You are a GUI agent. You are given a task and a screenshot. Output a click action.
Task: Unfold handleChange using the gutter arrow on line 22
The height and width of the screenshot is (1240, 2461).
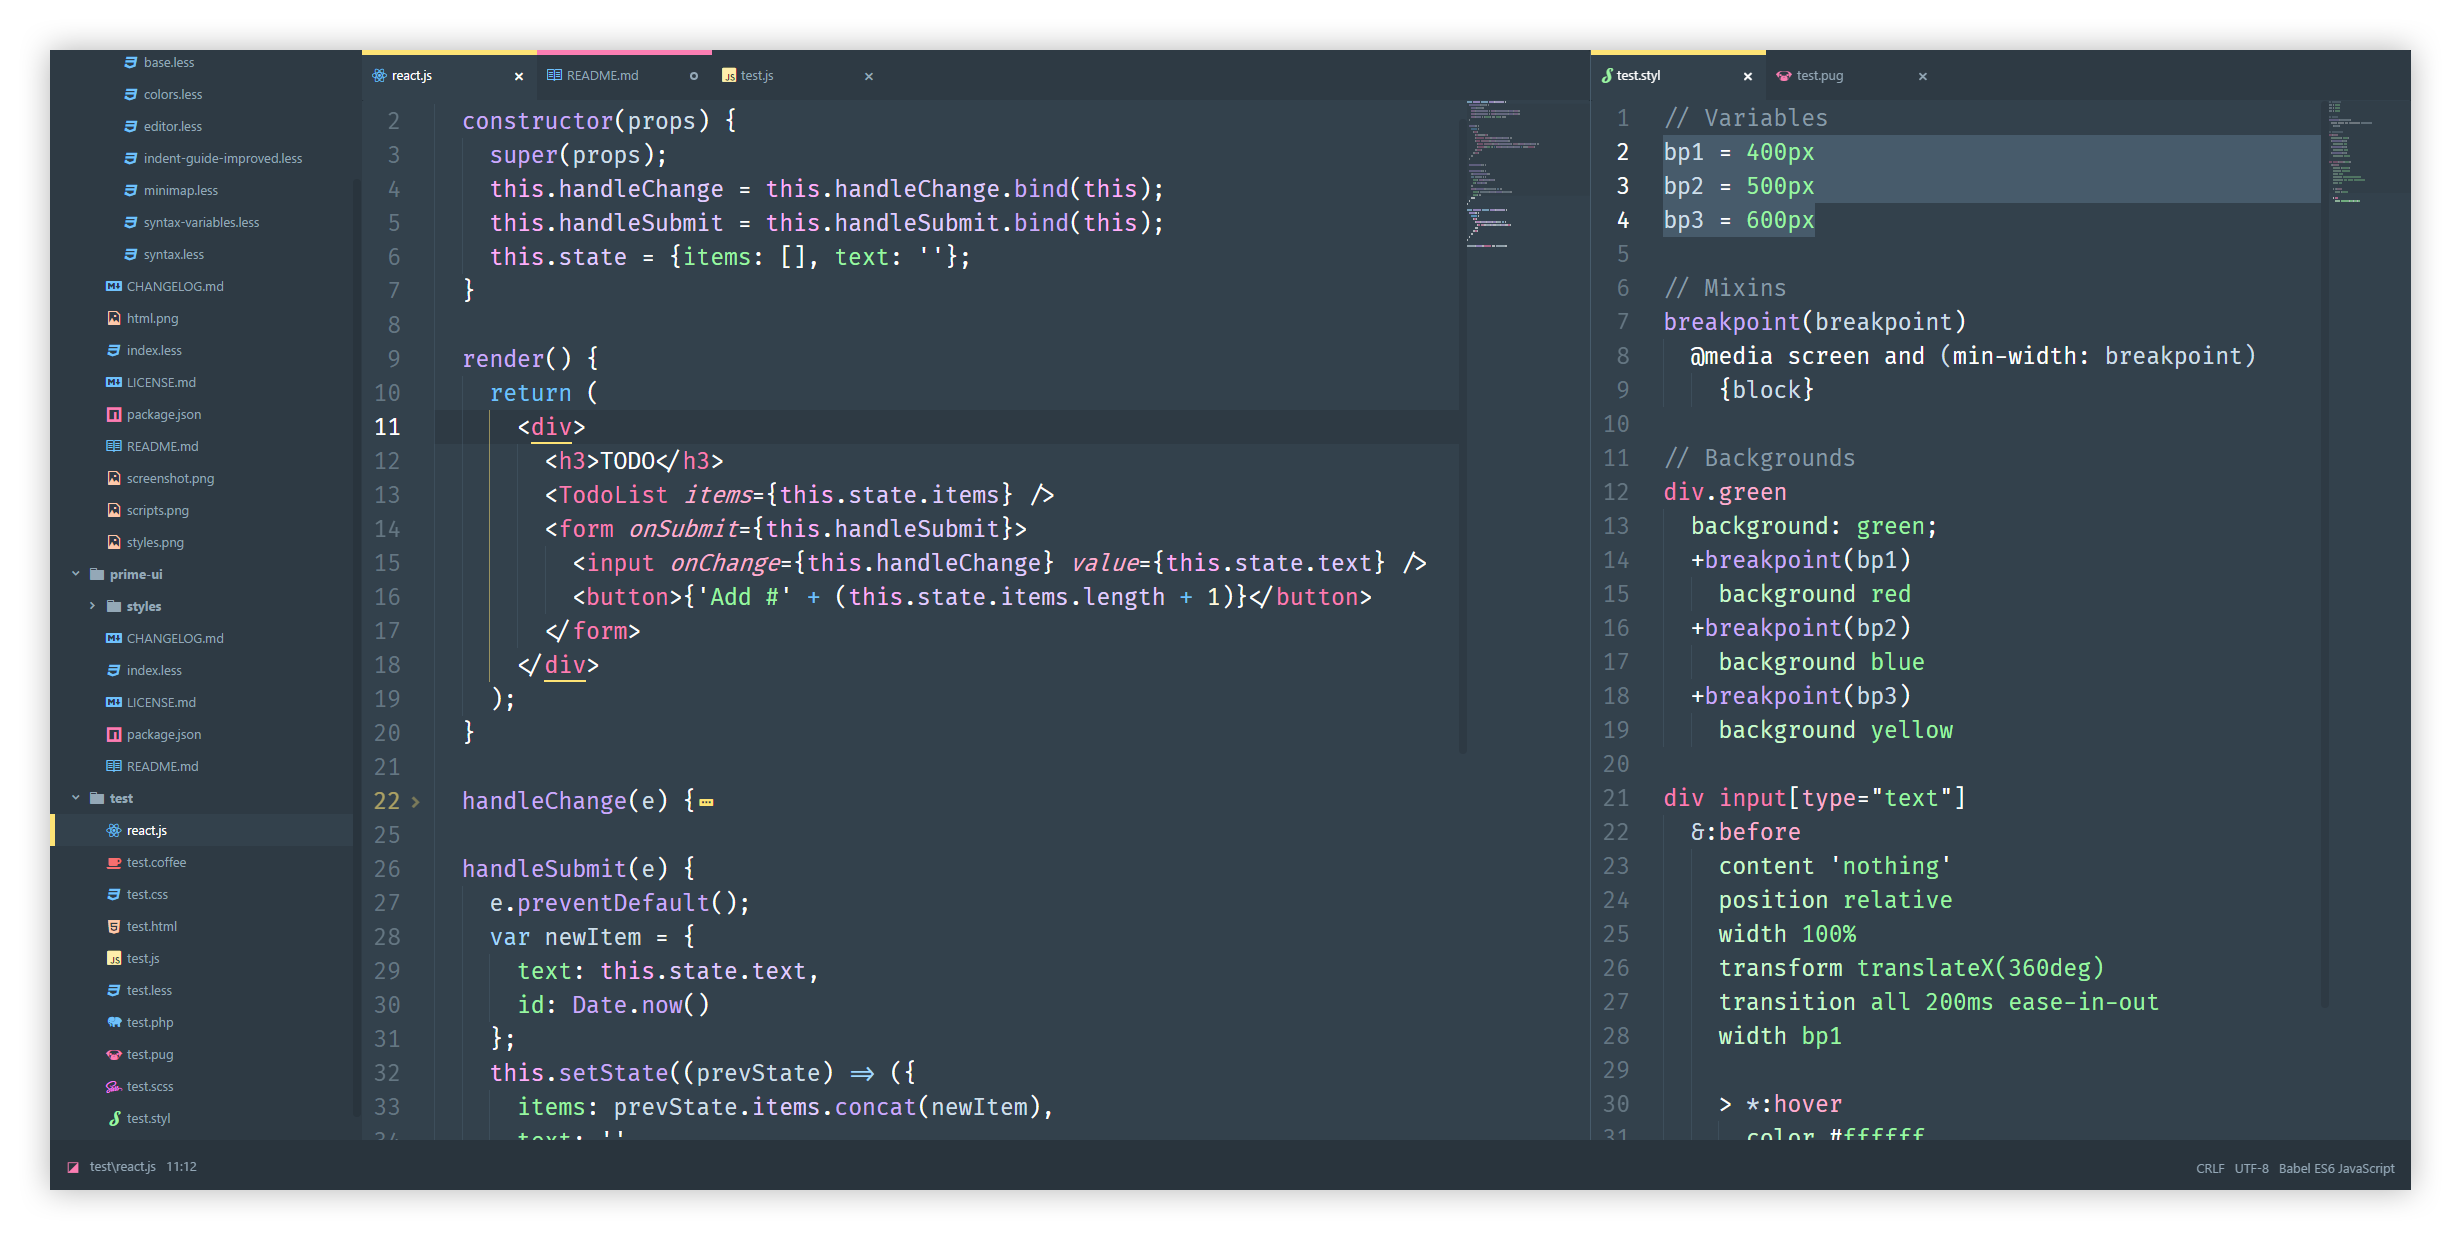(x=416, y=801)
